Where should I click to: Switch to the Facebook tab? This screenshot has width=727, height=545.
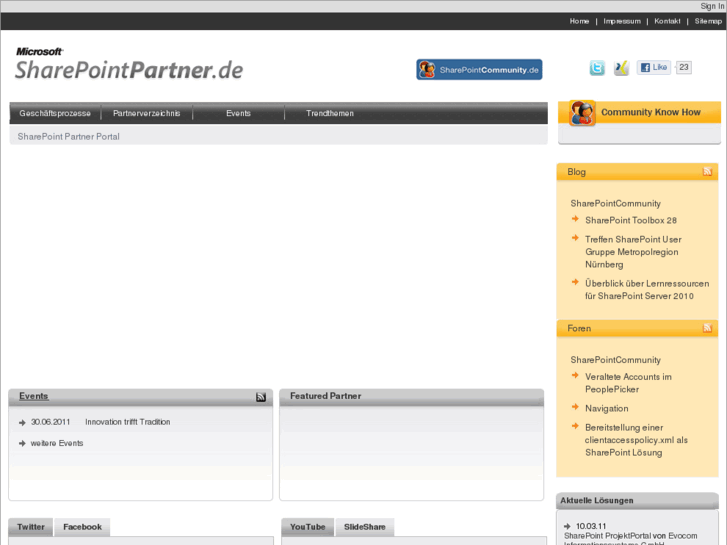point(82,527)
